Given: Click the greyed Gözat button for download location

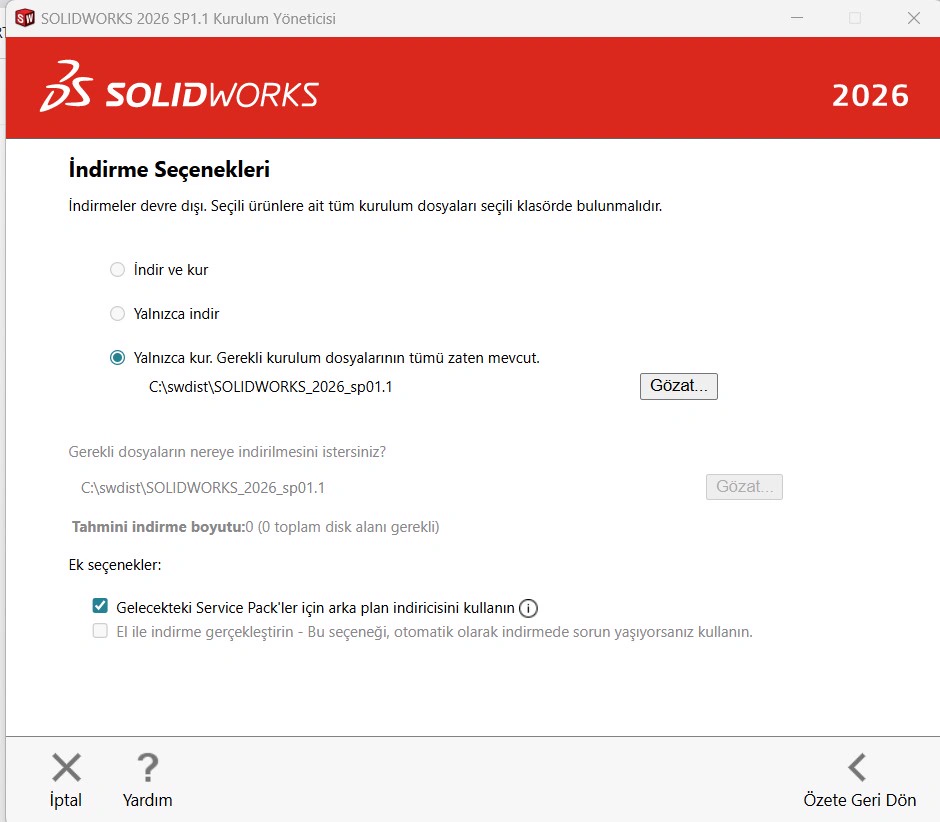Looking at the screenshot, I should pyautogui.click(x=744, y=487).
